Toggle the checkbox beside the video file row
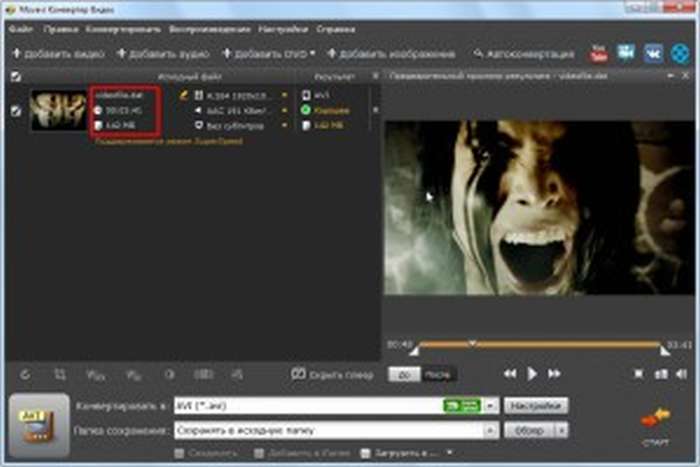Screen dimensions: 700x467 click(x=16, y=110)
